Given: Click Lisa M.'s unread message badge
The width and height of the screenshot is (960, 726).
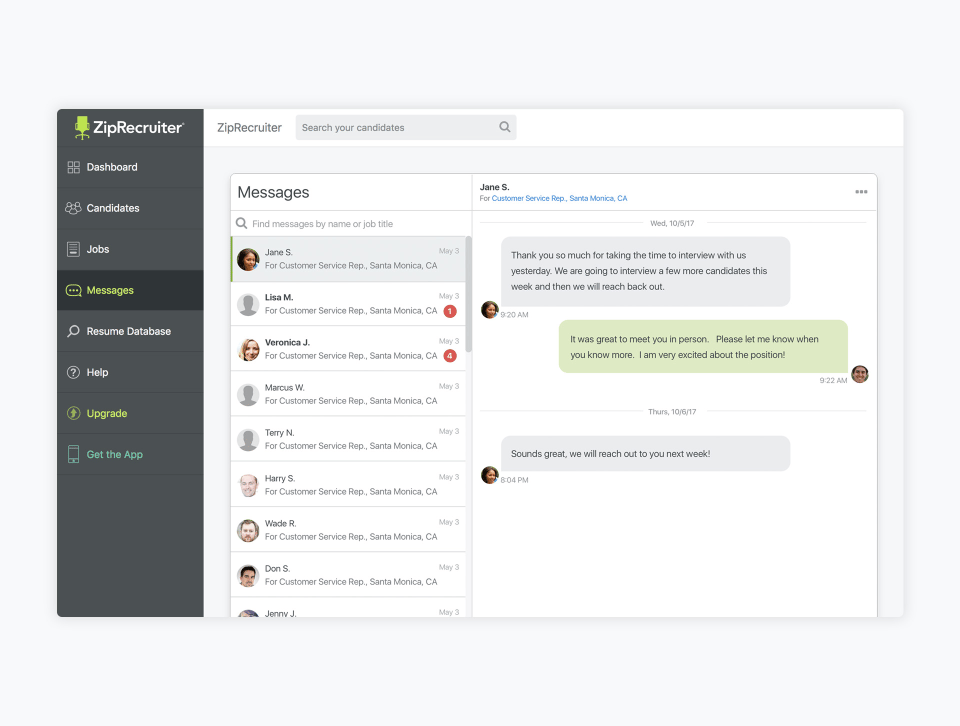Looking at the screenshot, I should pos(450,311).
